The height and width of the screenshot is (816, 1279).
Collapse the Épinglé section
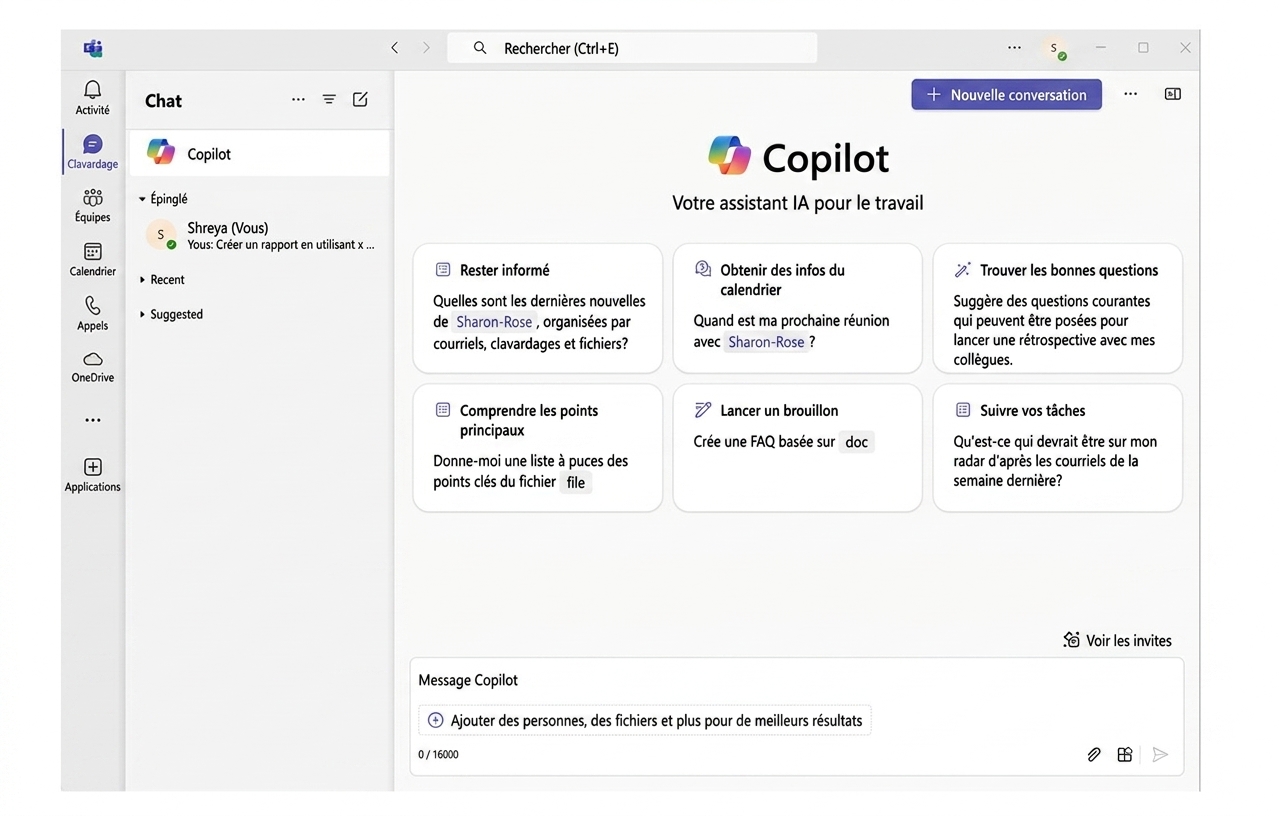click(142, 199)
